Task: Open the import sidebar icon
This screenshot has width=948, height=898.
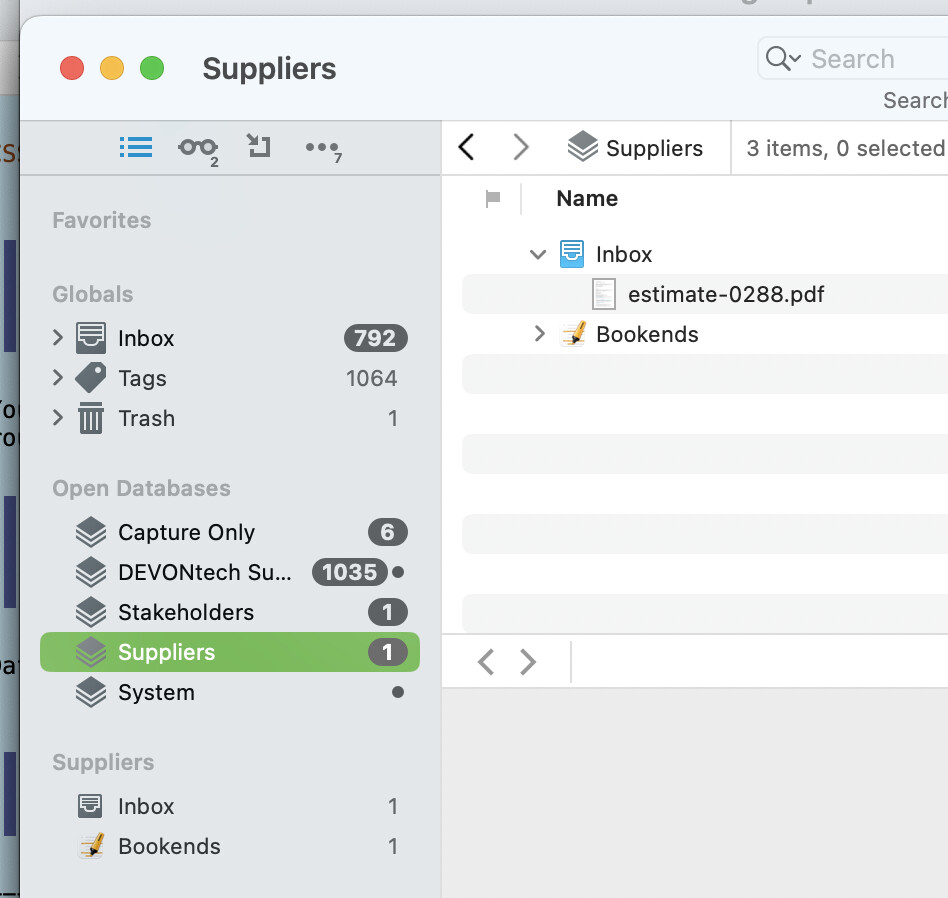Action: (x=259, y=148)
